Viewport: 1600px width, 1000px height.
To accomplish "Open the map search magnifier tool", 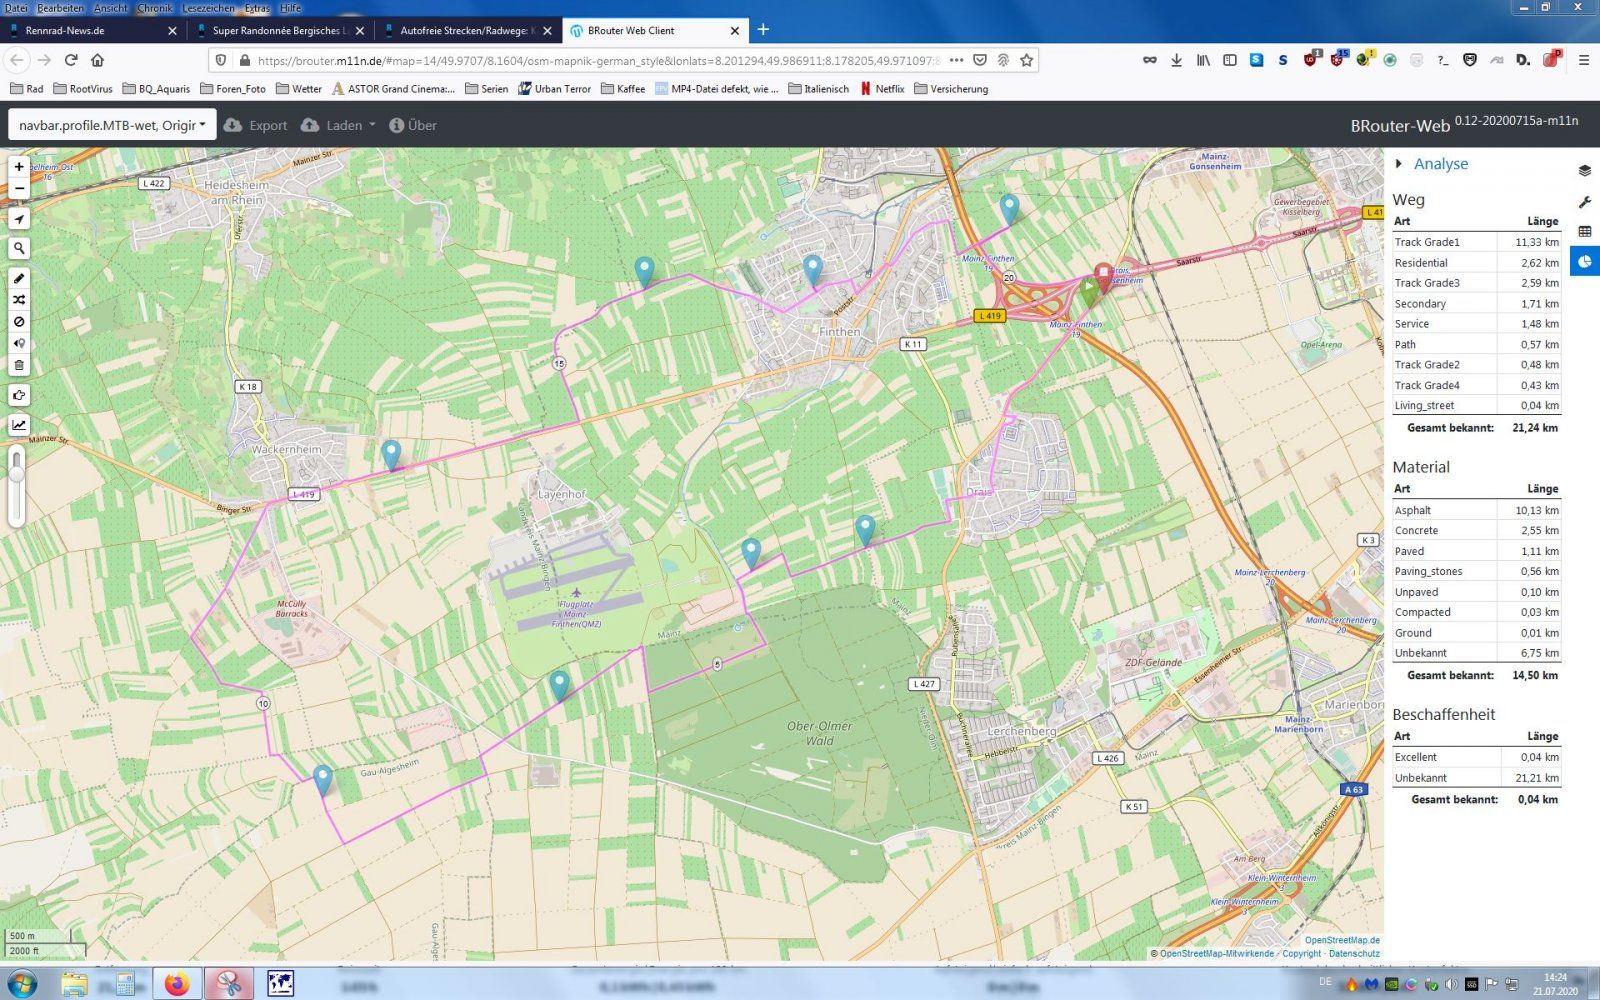I will [x=19, y=248].
